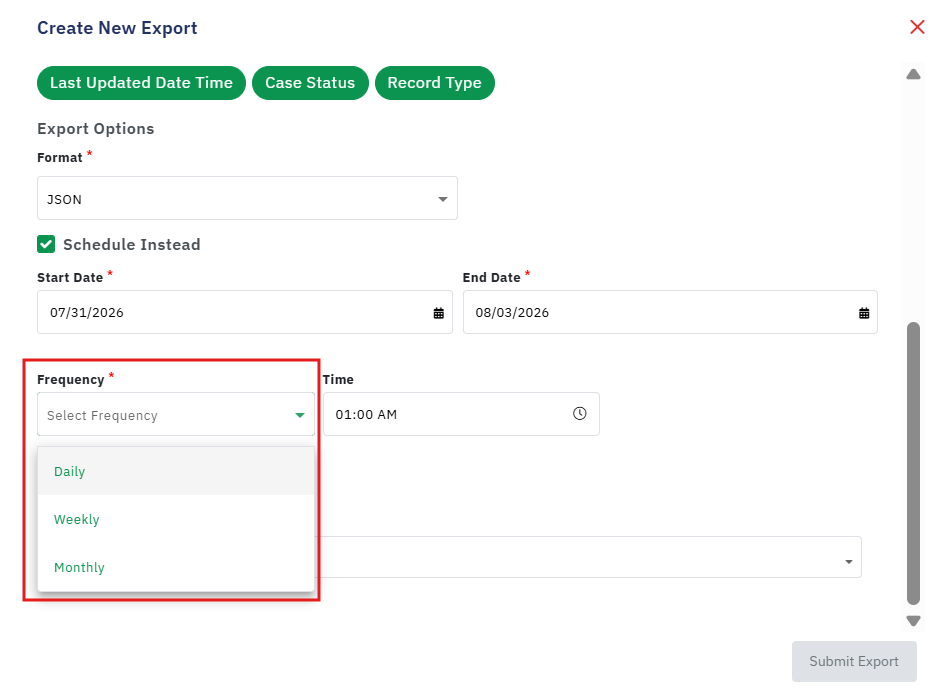Click the Last Updated Date Time chip
Screen dimensions: 943x699
point(141,83)
